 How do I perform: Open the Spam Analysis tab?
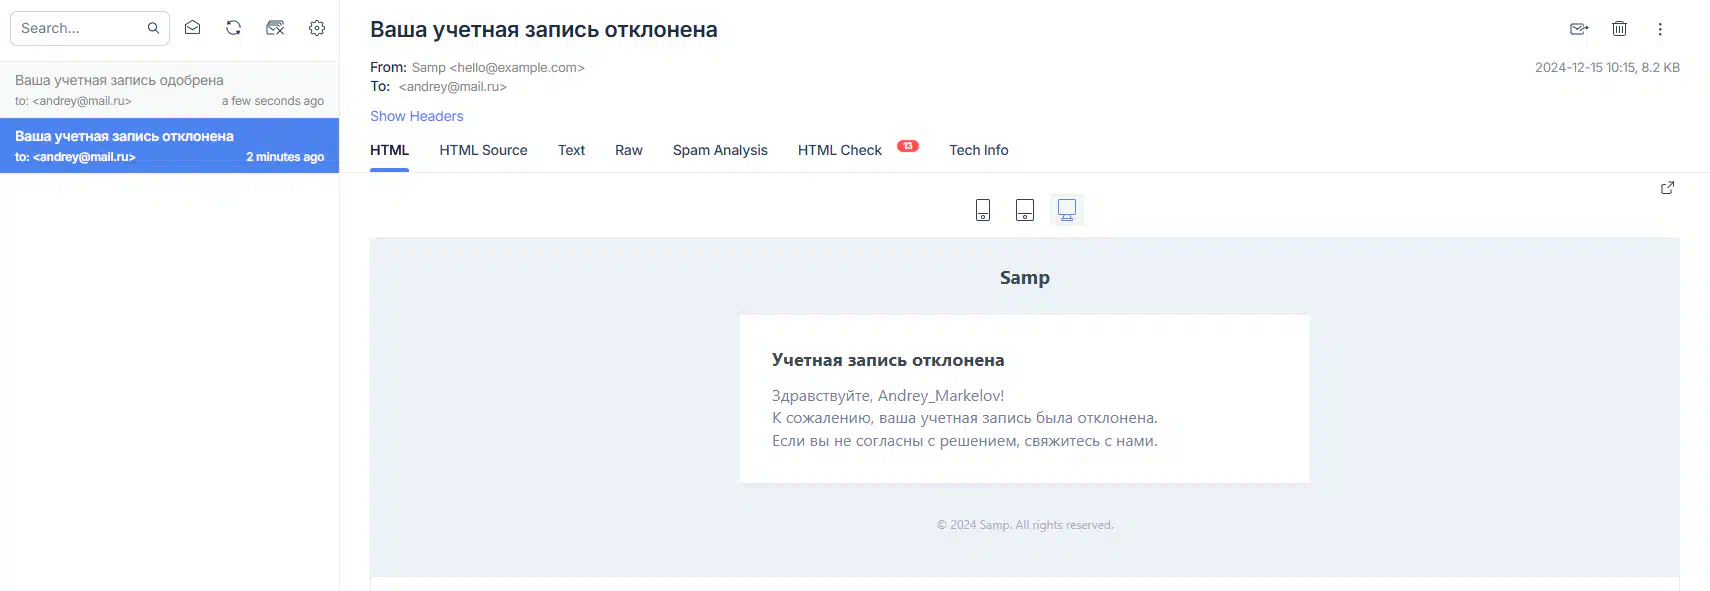click(720, 150)
